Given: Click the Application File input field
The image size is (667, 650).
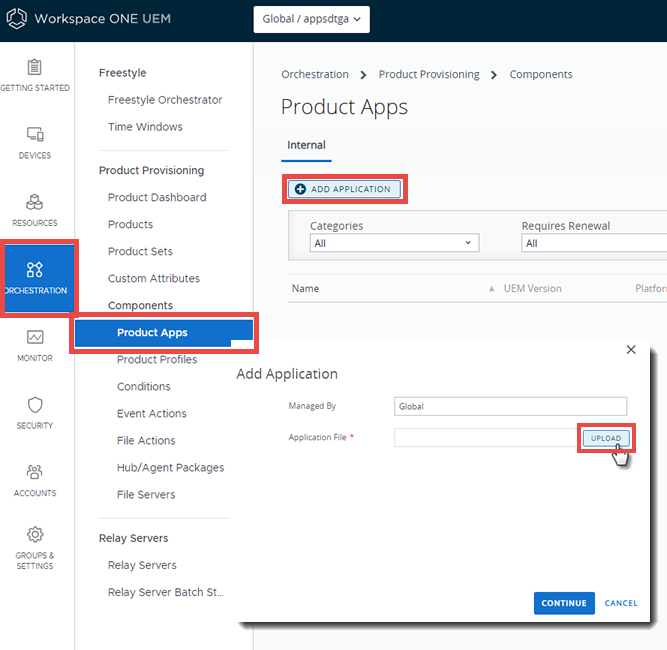Looking at the screenshot, I should pos(486,438).
